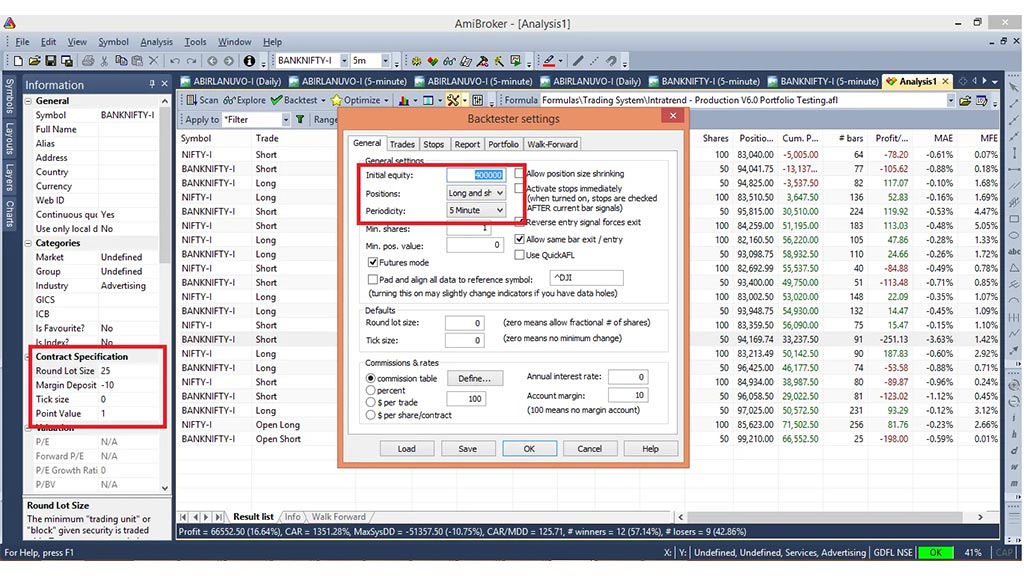Click the Pick formula file folder icon

tap(965, 100)
